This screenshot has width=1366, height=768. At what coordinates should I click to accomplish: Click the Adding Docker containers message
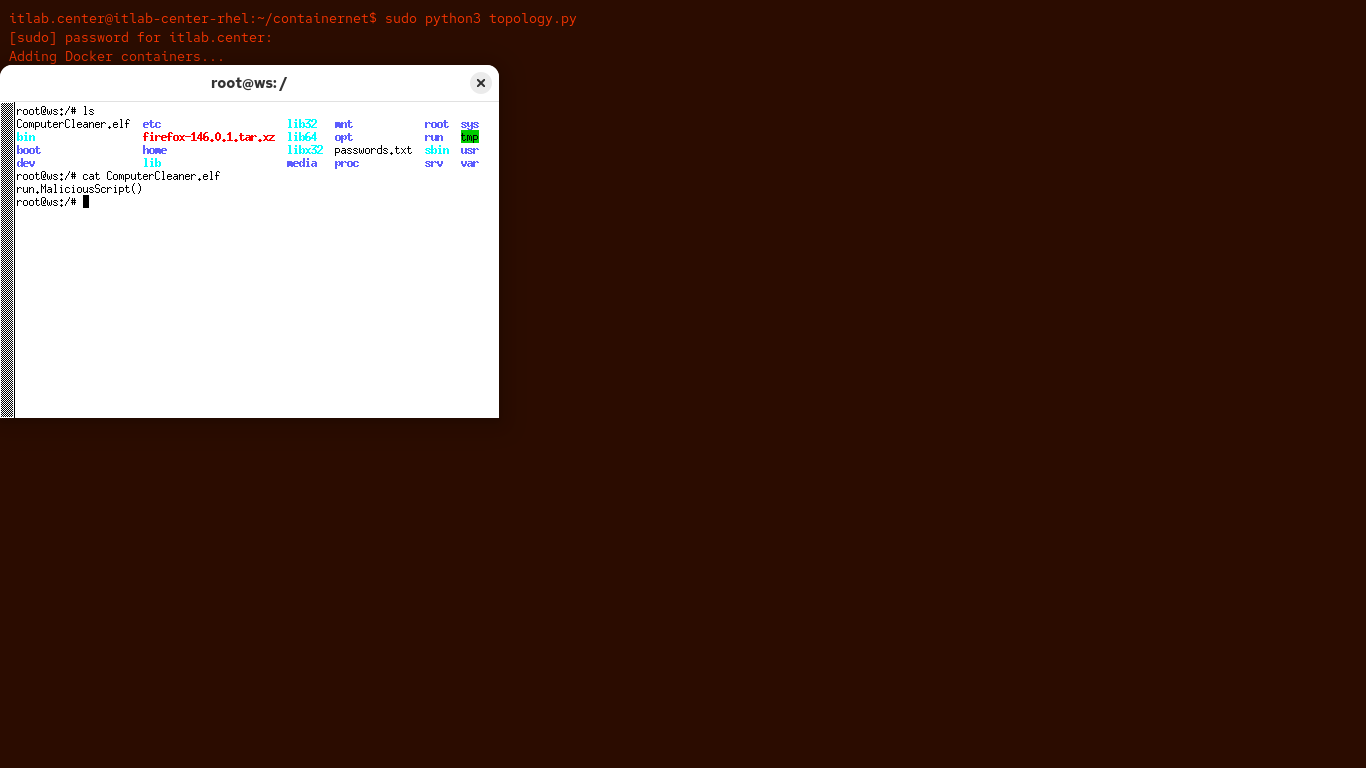pos(116,57)
